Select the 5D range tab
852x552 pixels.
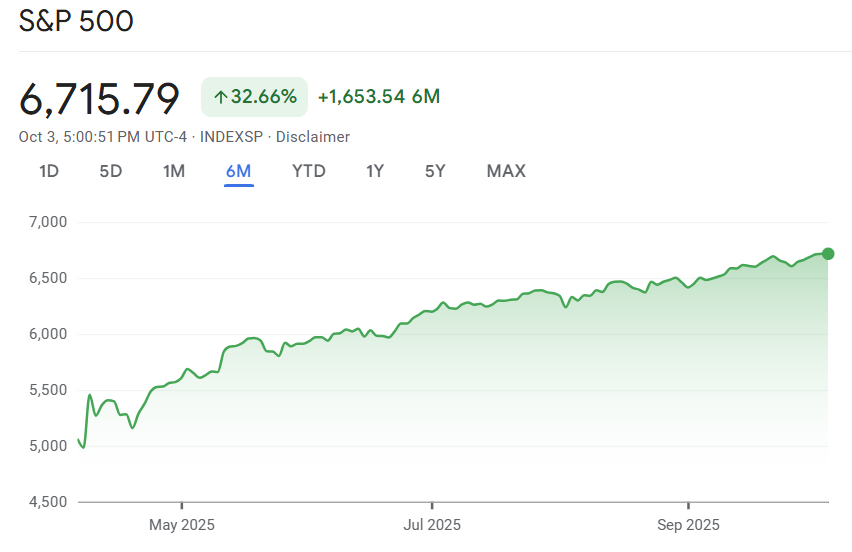(x=110, y=171)
